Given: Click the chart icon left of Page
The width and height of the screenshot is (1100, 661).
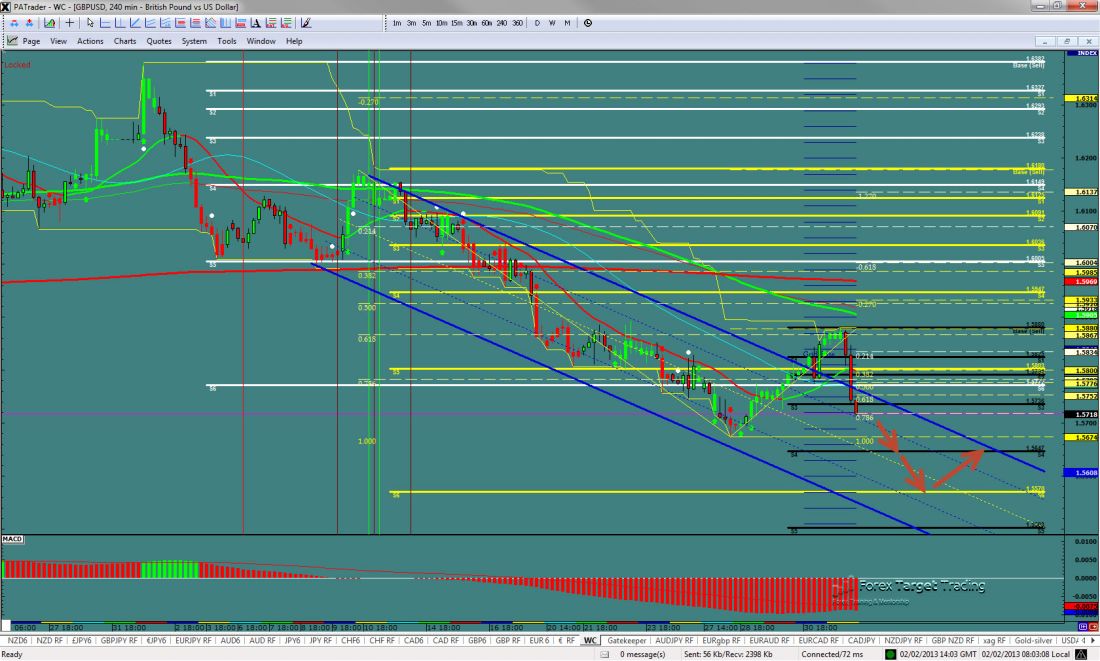Looking at the screenshot, I should [13, 41].
